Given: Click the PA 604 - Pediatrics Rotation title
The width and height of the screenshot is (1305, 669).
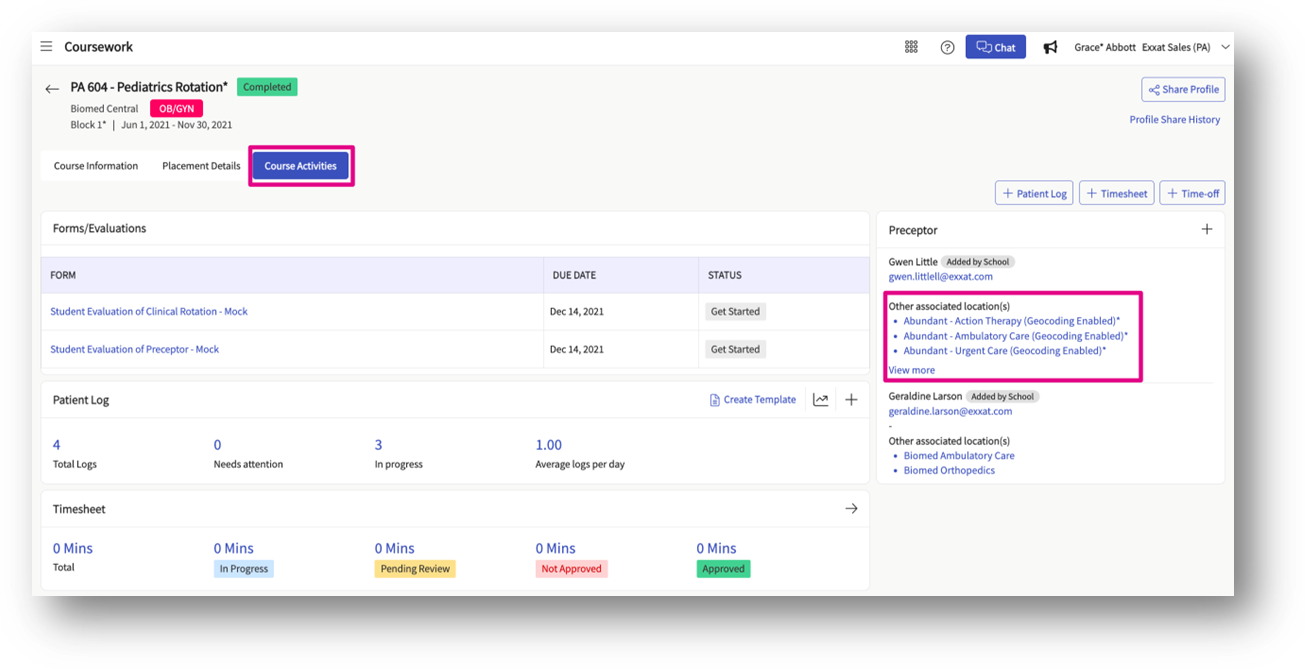Looking at the screenshot, I should click(149, 87).
